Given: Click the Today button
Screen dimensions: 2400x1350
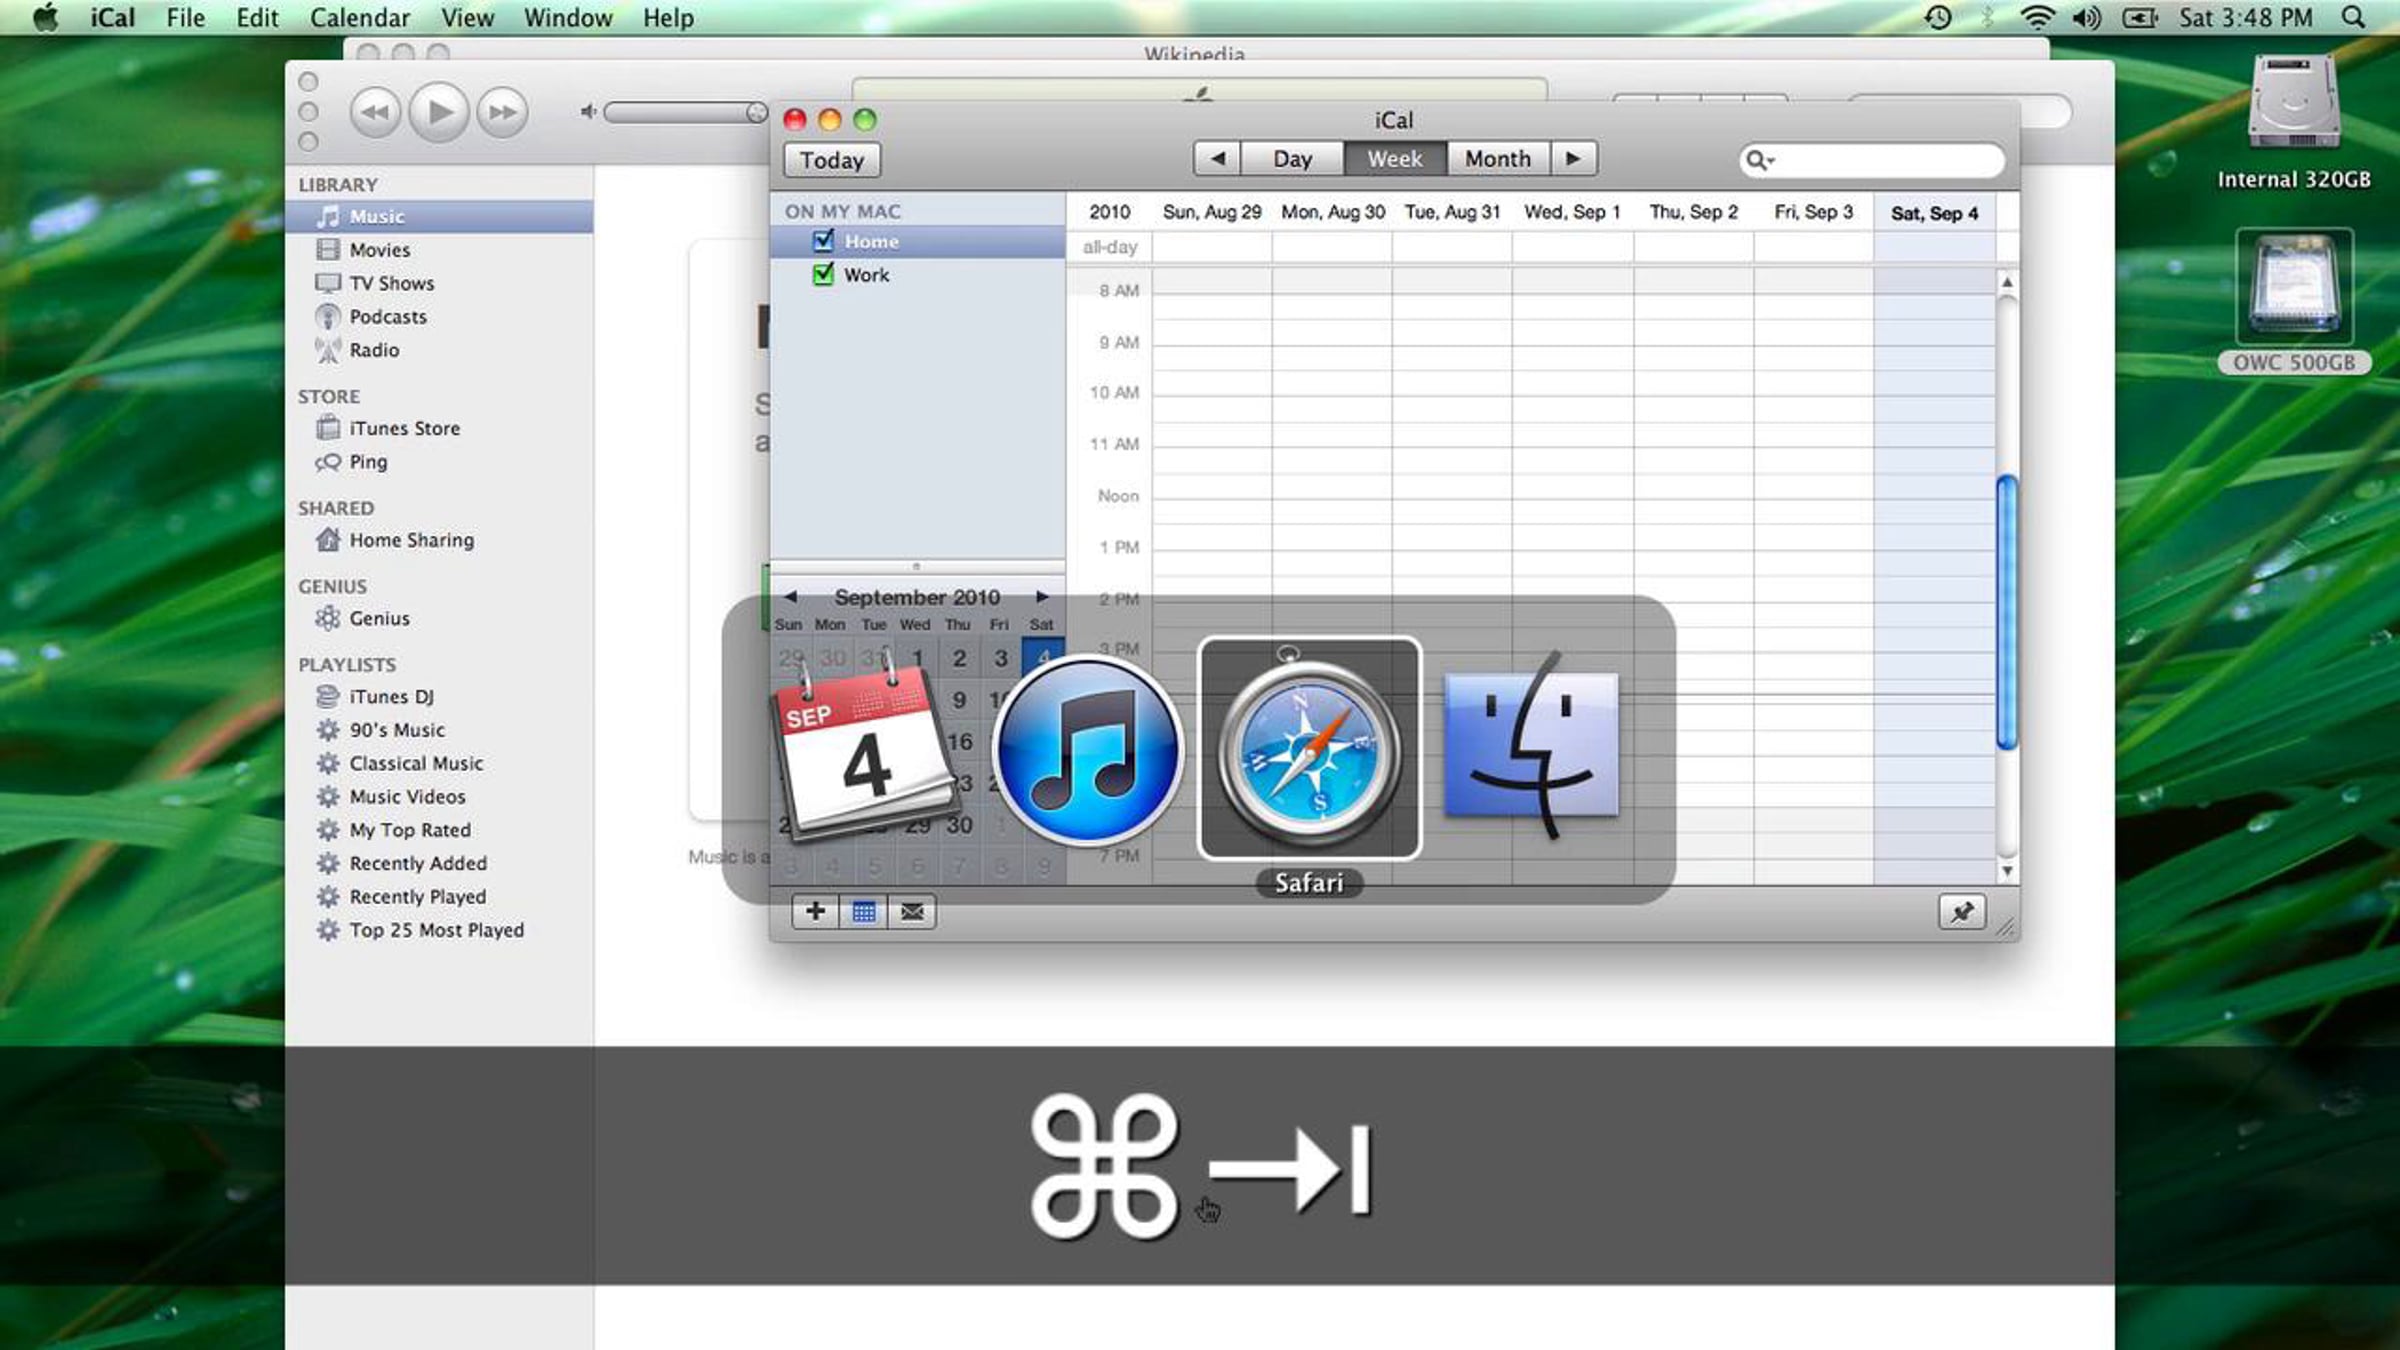Looking at the screenshot, I should (831, 160).
